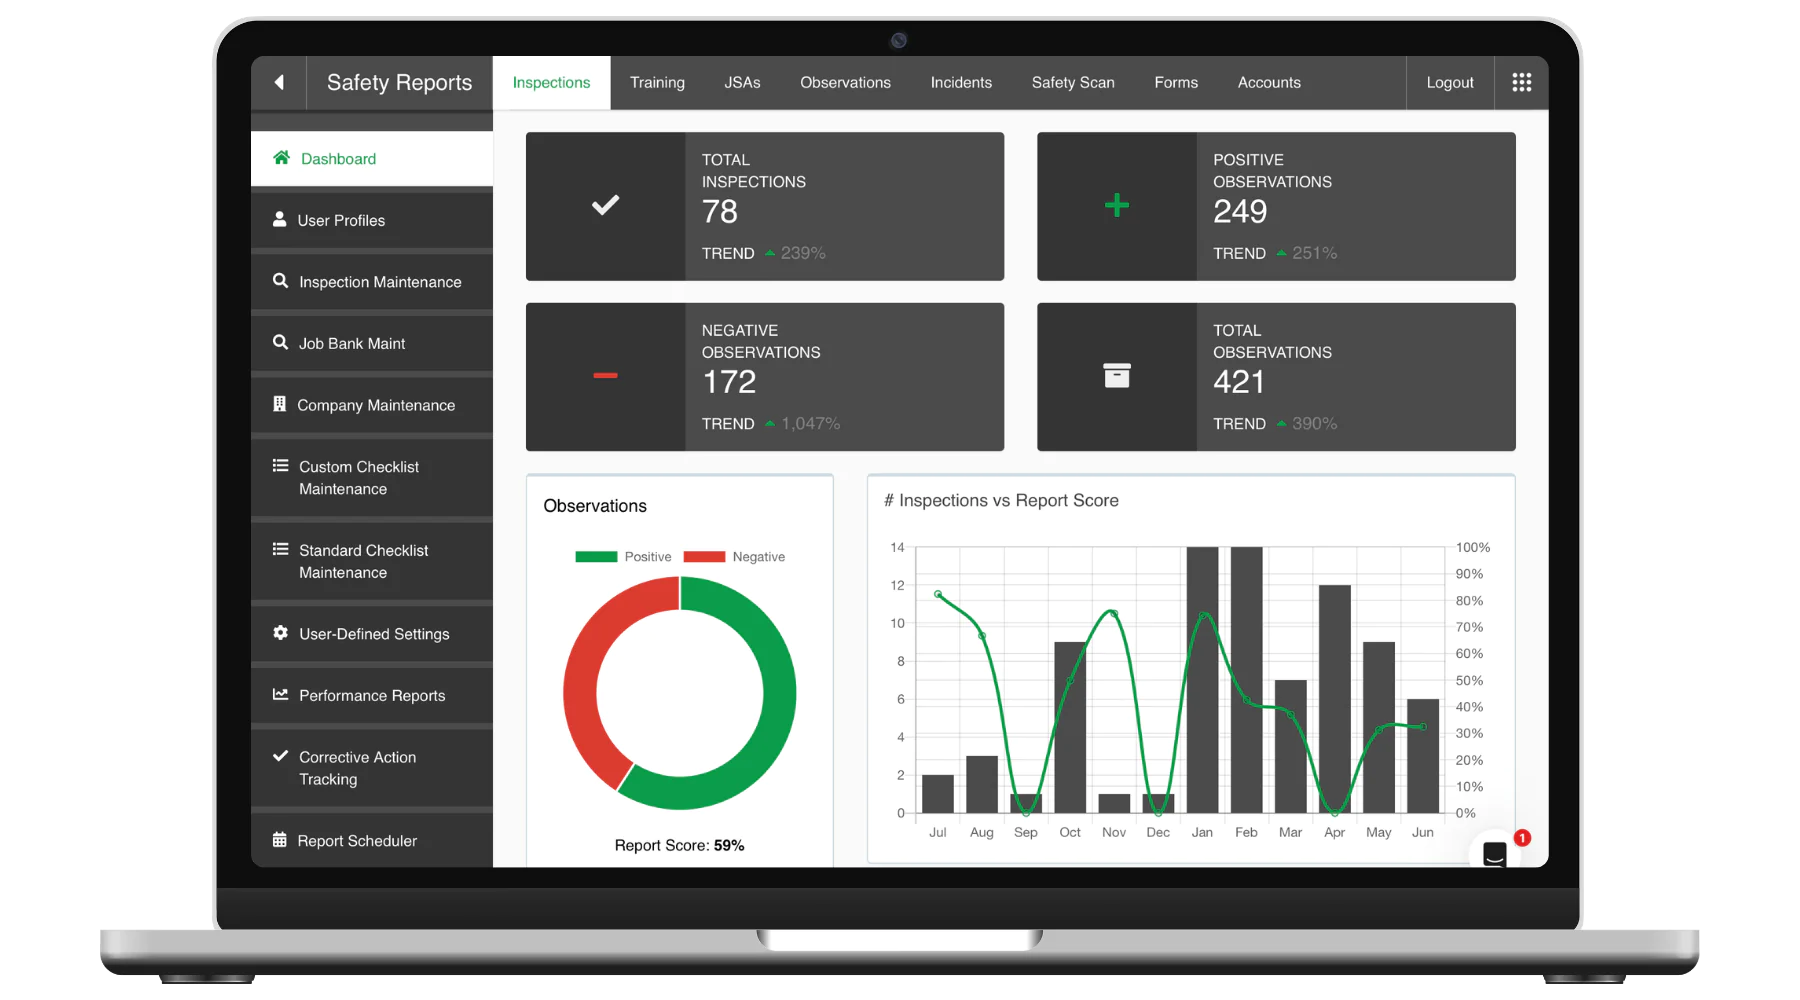This screenshot has height=1000, width=1800.
Task: Open the apps grid menu icon
Action: tap(1521, 83)
